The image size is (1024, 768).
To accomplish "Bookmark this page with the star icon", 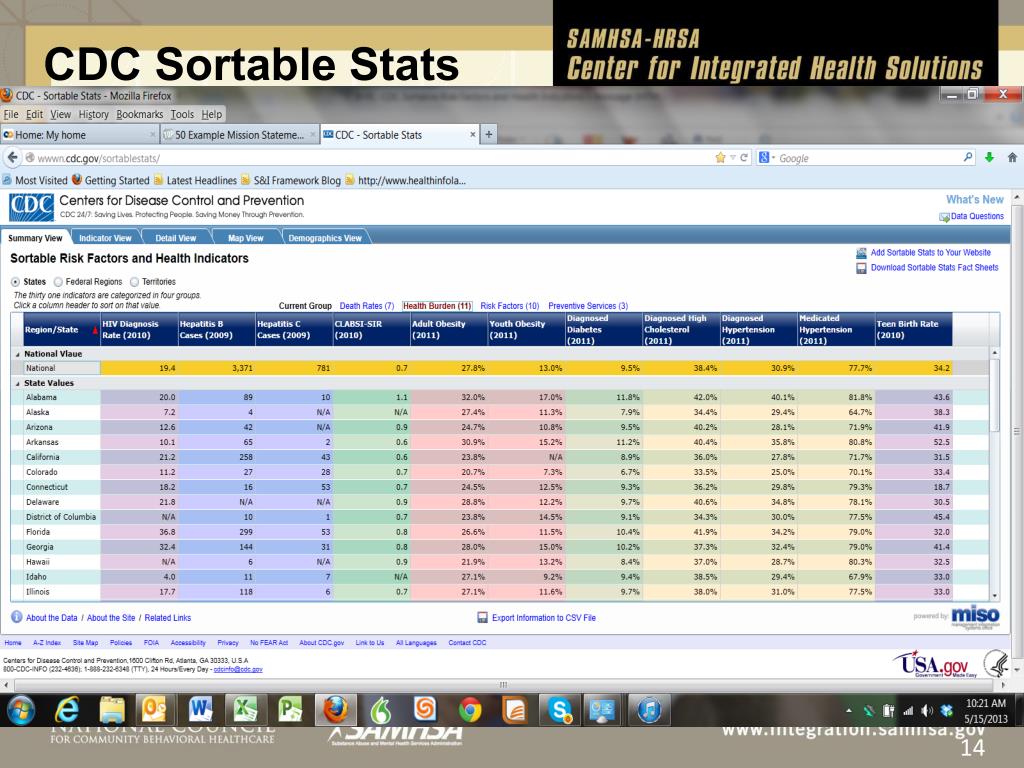I will click(720, 157).
